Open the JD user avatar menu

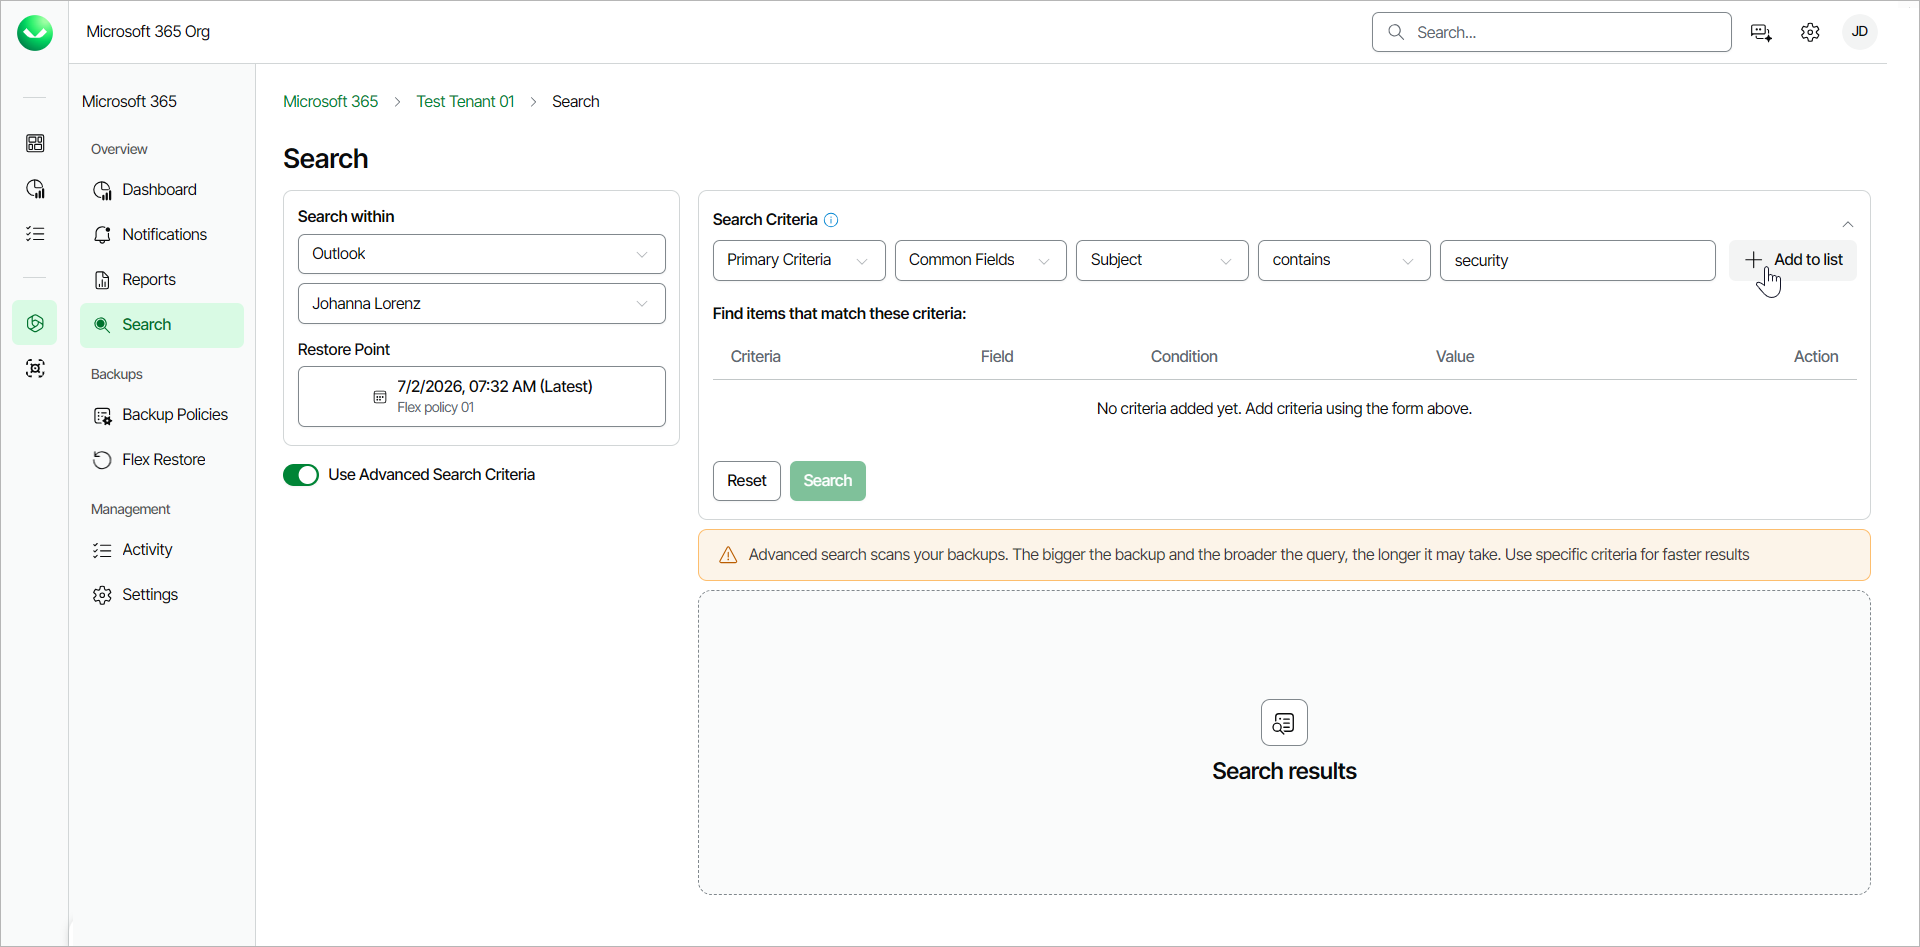pos(1860,32)
